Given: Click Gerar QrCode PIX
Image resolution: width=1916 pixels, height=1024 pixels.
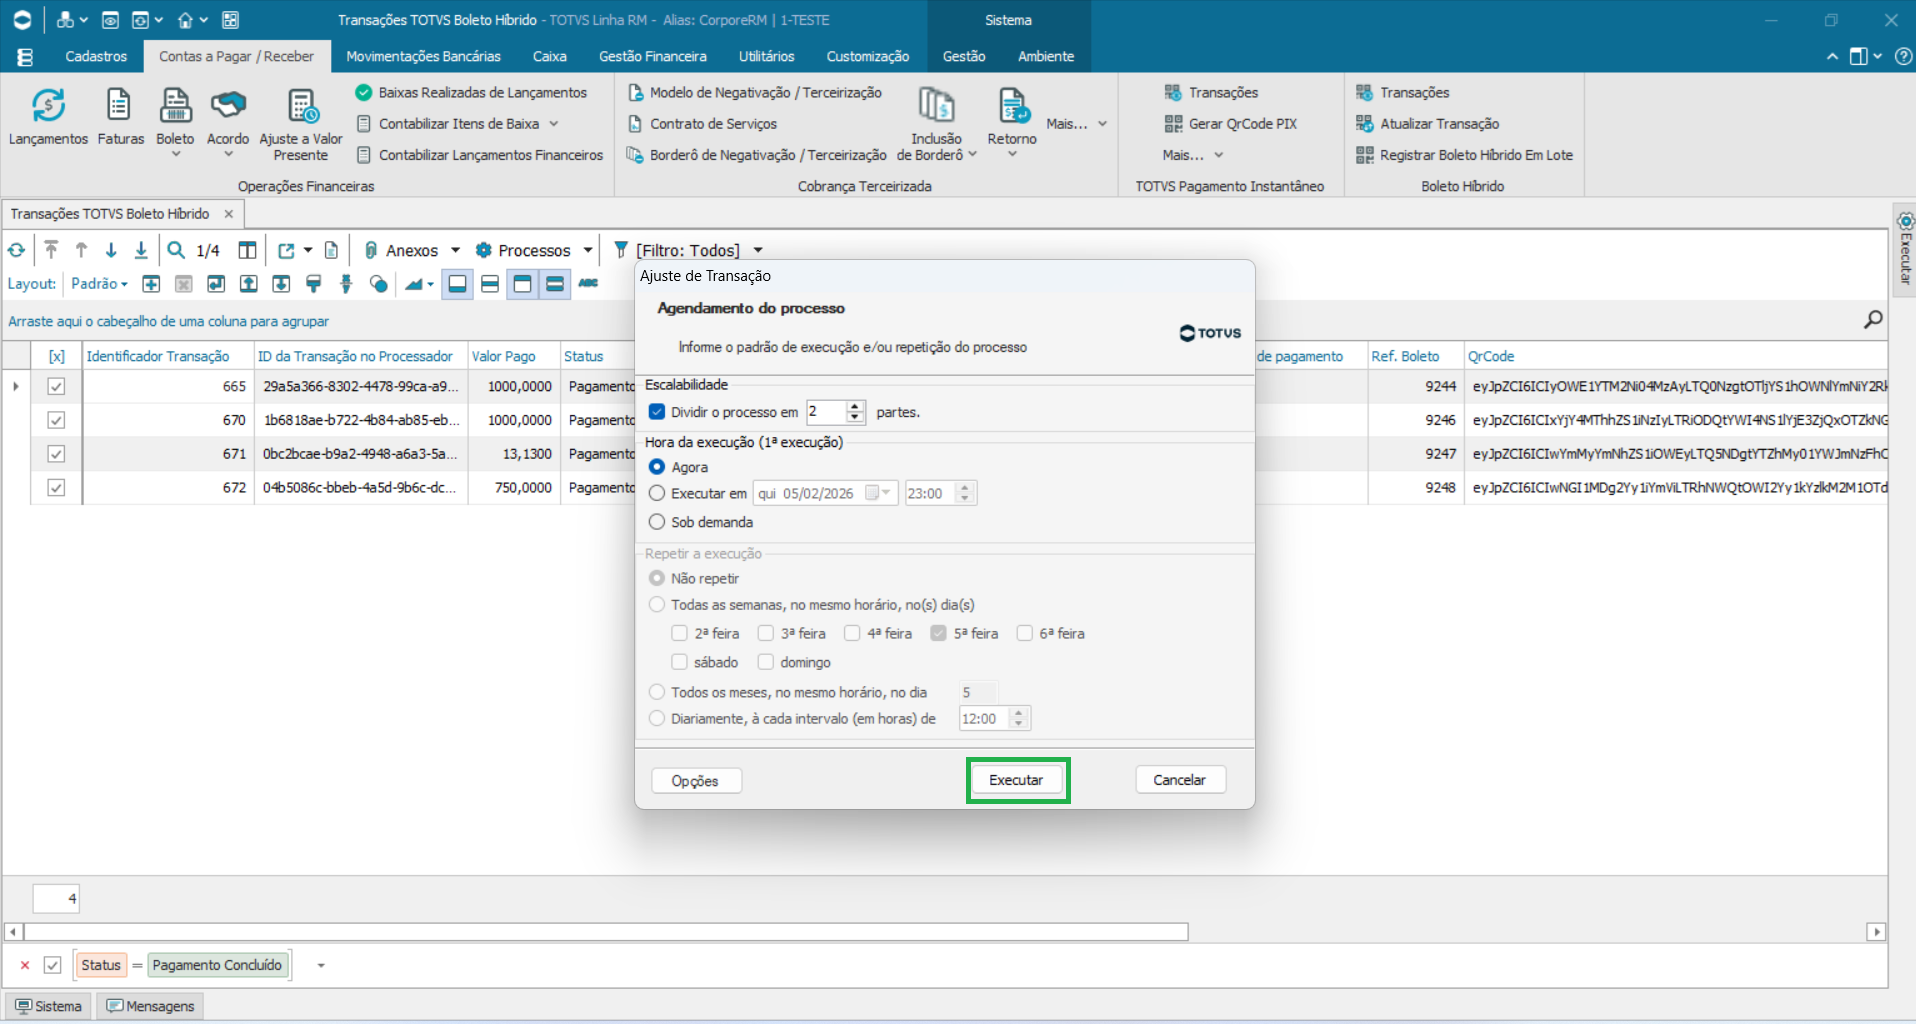Looking at the screenshot, I should coord(1231,124).
